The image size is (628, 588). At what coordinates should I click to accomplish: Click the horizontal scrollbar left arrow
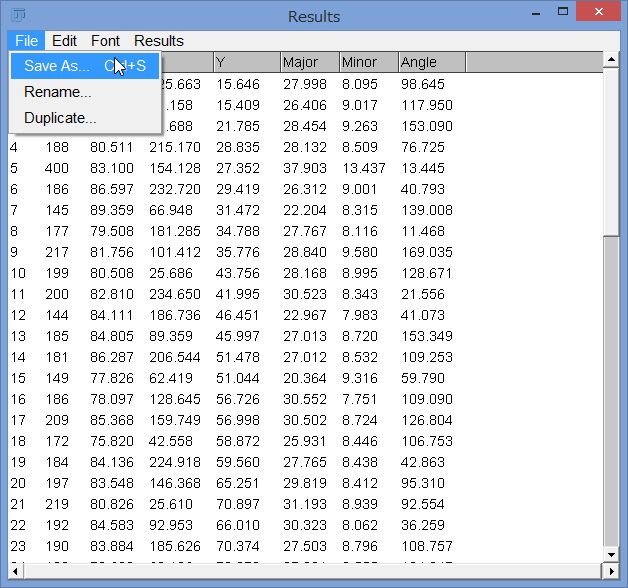click(15, 571)
